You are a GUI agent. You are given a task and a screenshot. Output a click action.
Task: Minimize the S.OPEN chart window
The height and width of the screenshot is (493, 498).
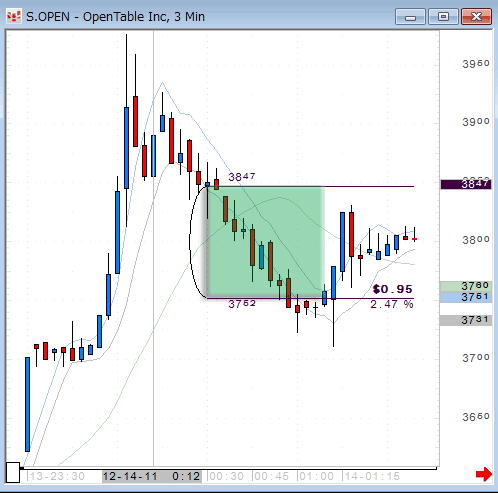pos(410,17)
